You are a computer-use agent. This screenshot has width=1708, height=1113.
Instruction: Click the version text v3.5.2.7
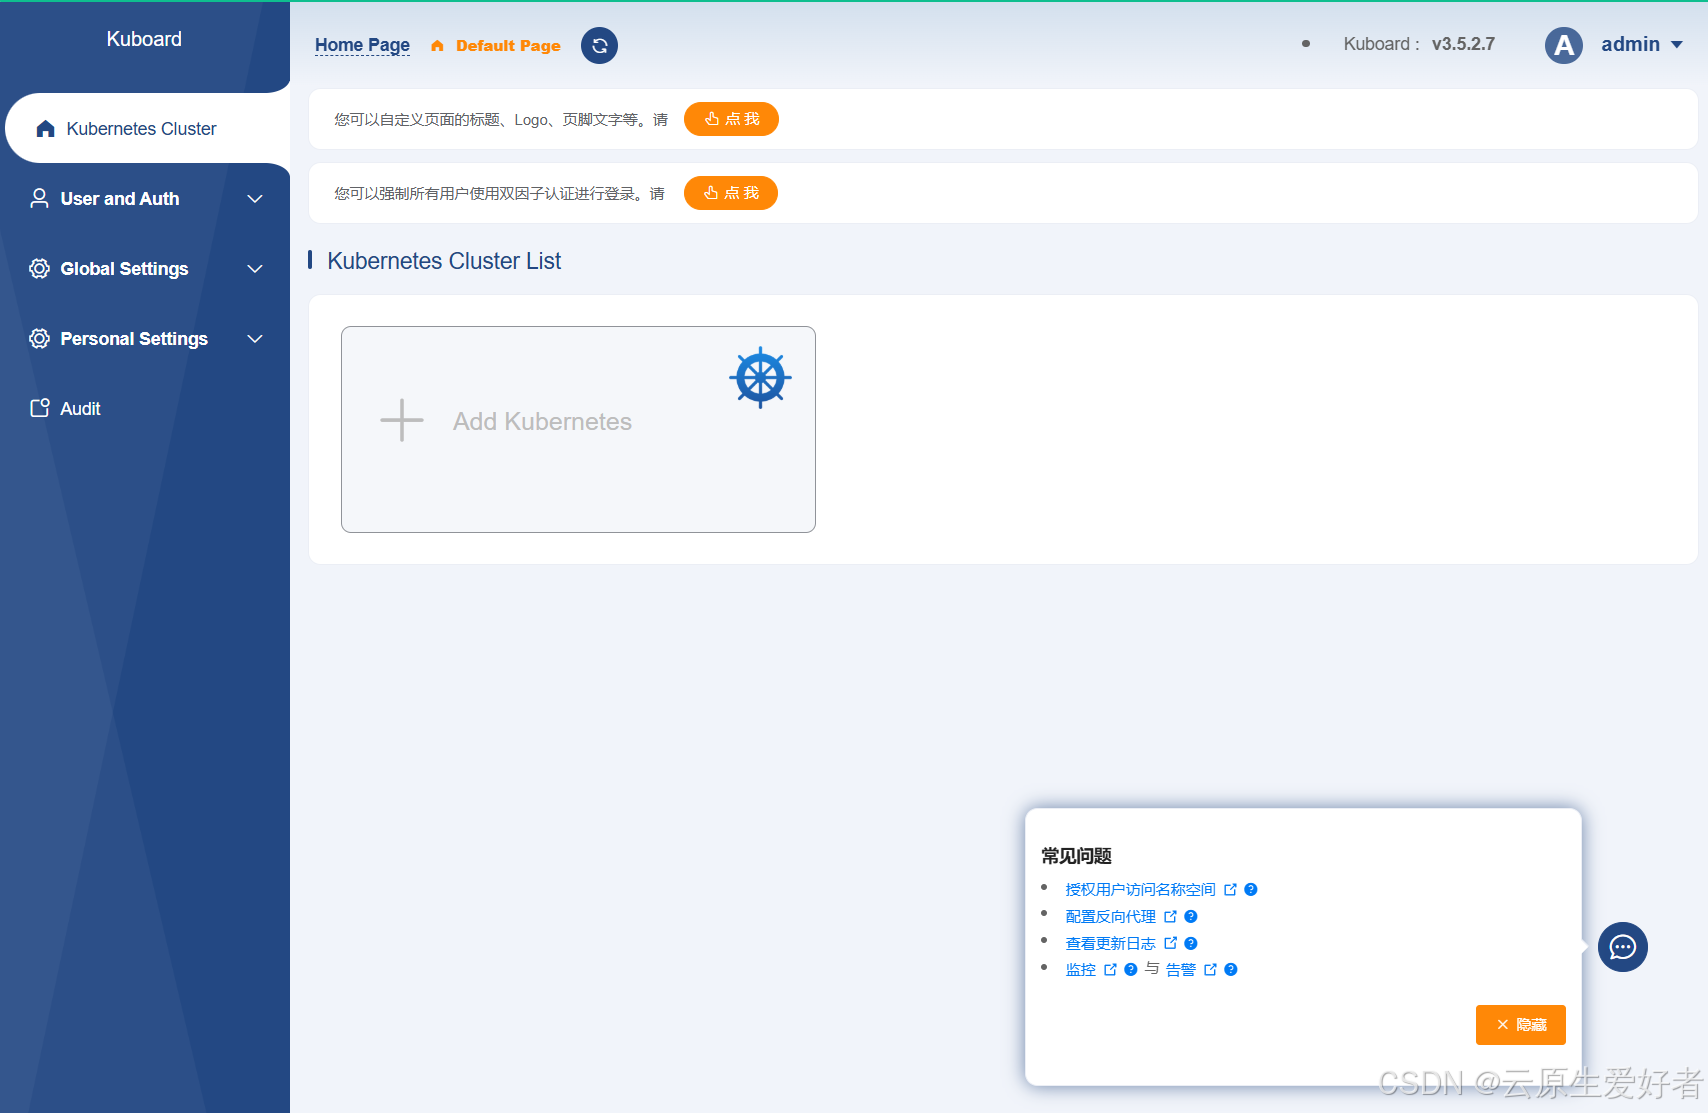1463,44
